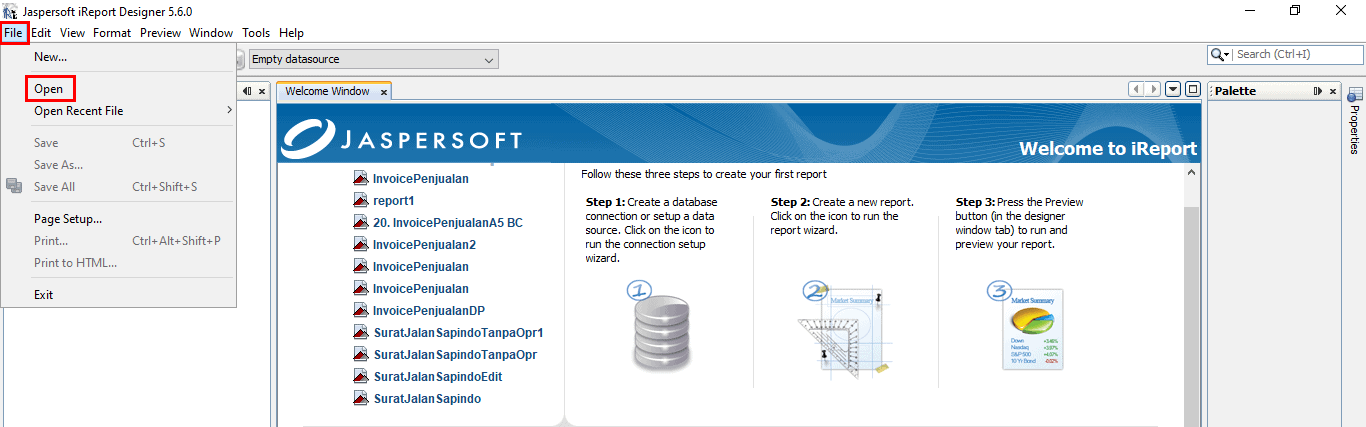This screenshot has height=427, width=1366.
Task: Open the View menu
Action: (72, 33)
